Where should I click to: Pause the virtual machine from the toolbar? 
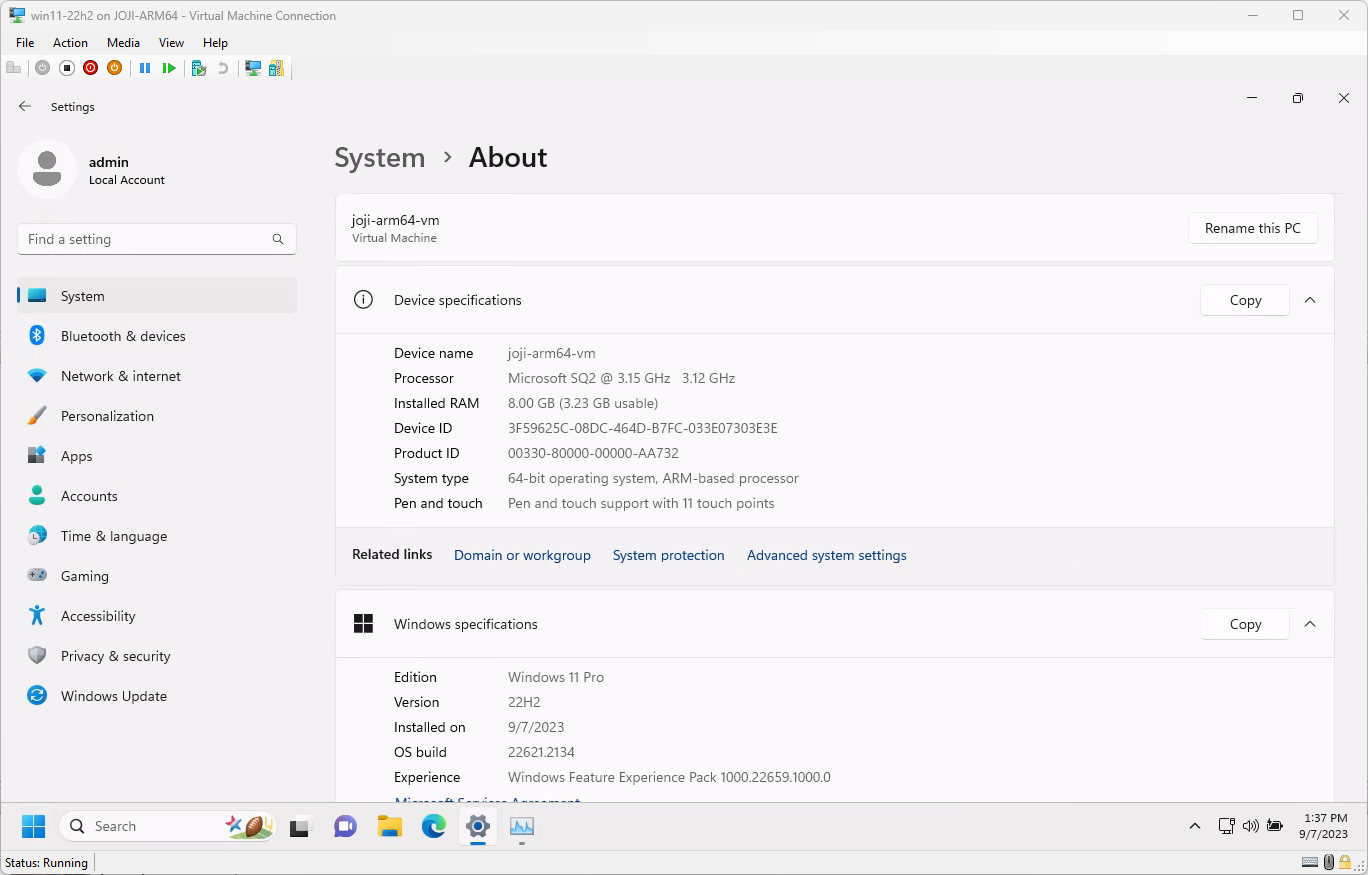coord(145,68)
